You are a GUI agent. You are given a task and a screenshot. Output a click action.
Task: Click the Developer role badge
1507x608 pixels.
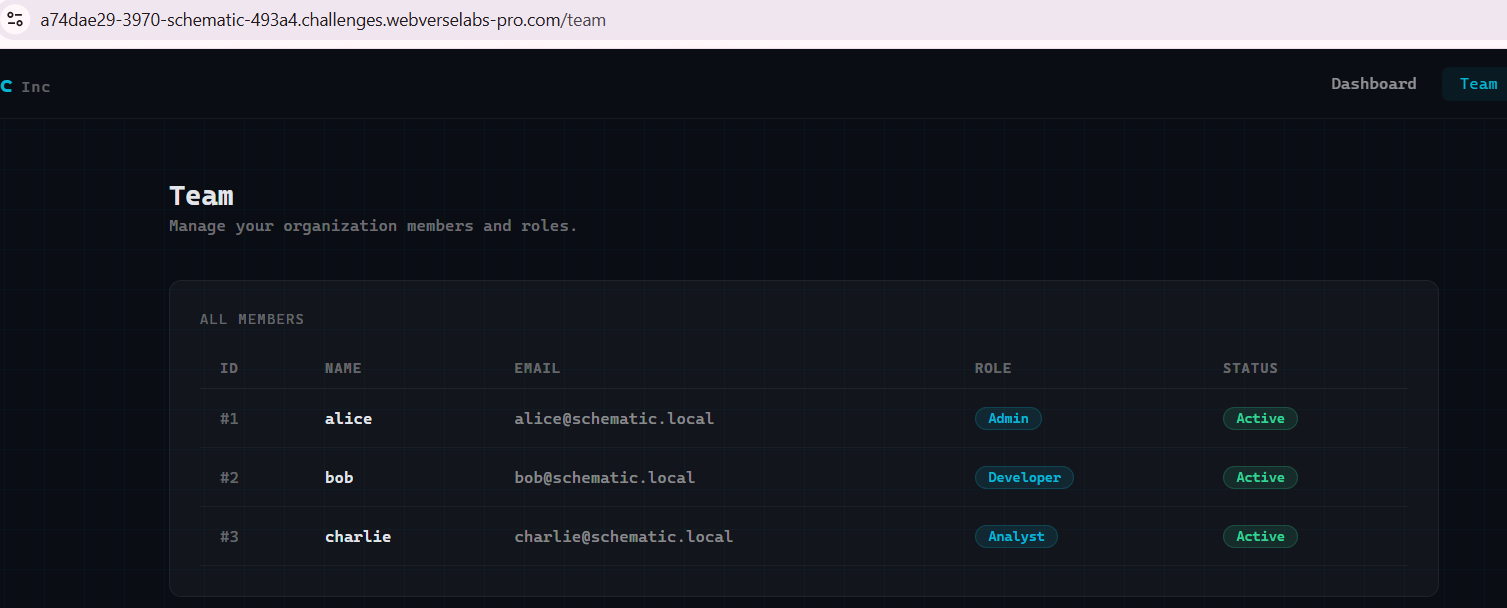1024,478
